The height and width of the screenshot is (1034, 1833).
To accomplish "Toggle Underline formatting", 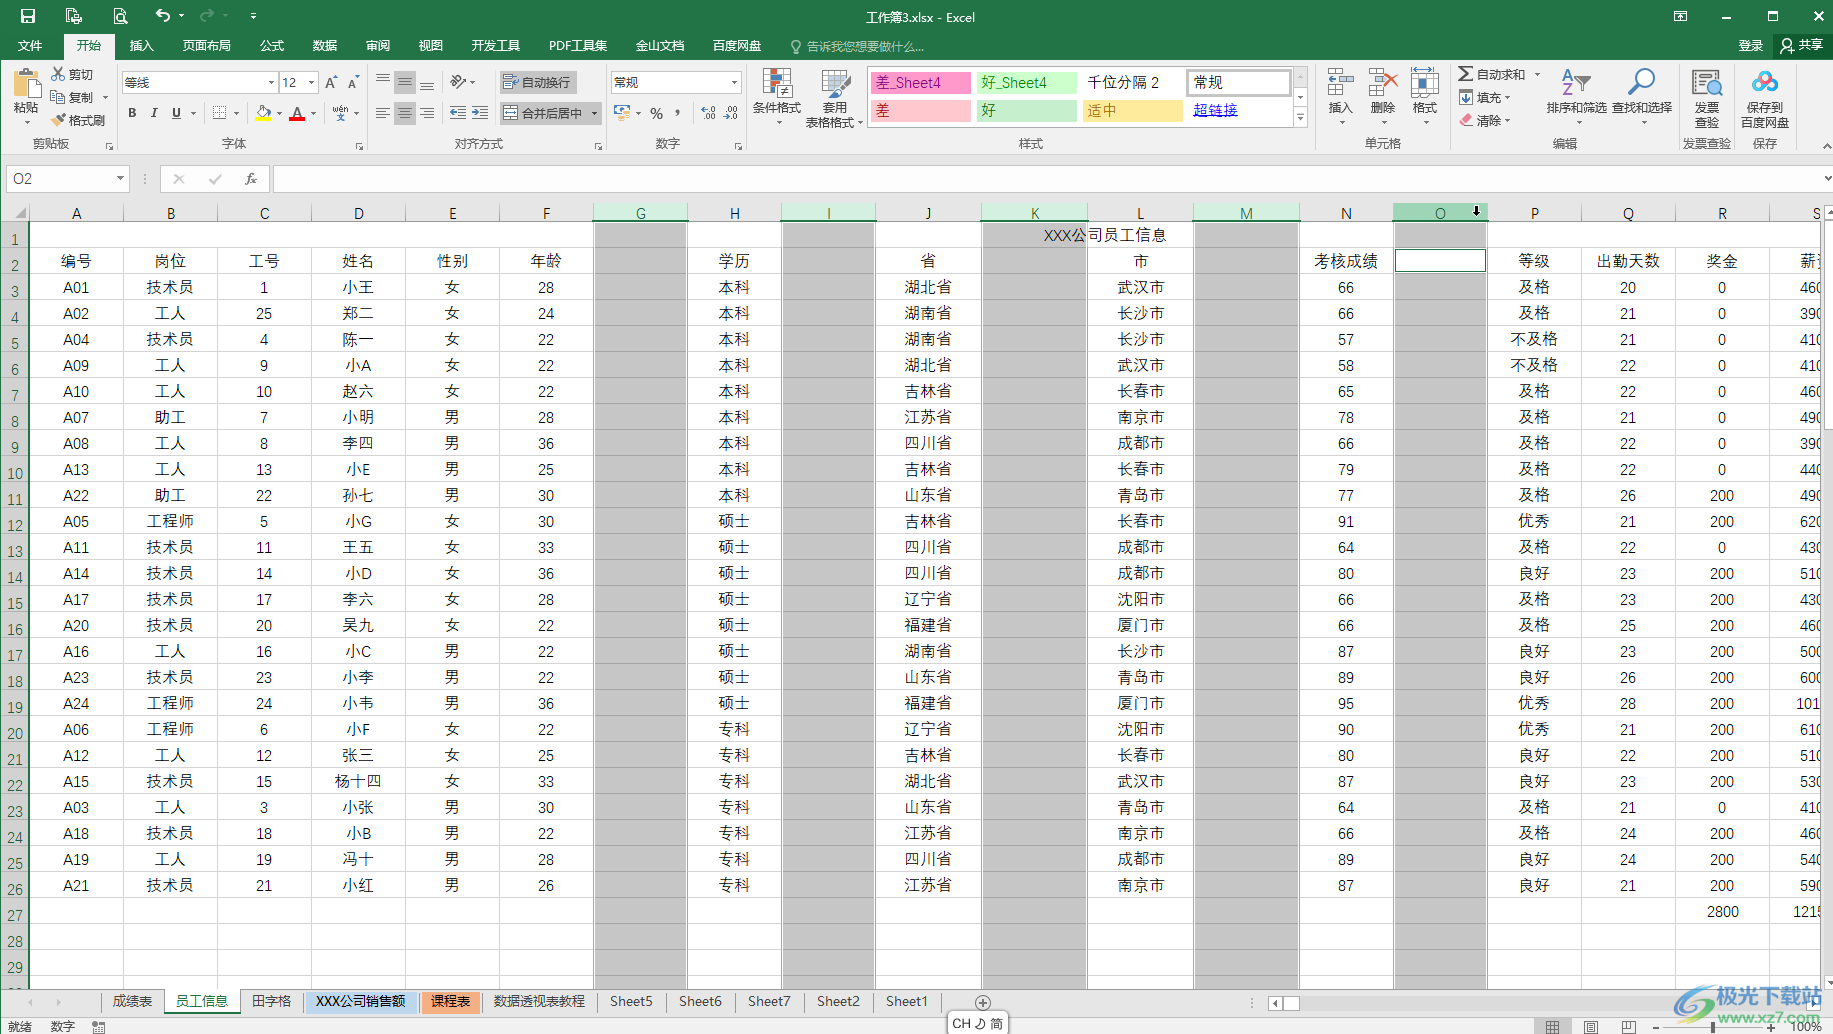I will click(x=176, y=113).
